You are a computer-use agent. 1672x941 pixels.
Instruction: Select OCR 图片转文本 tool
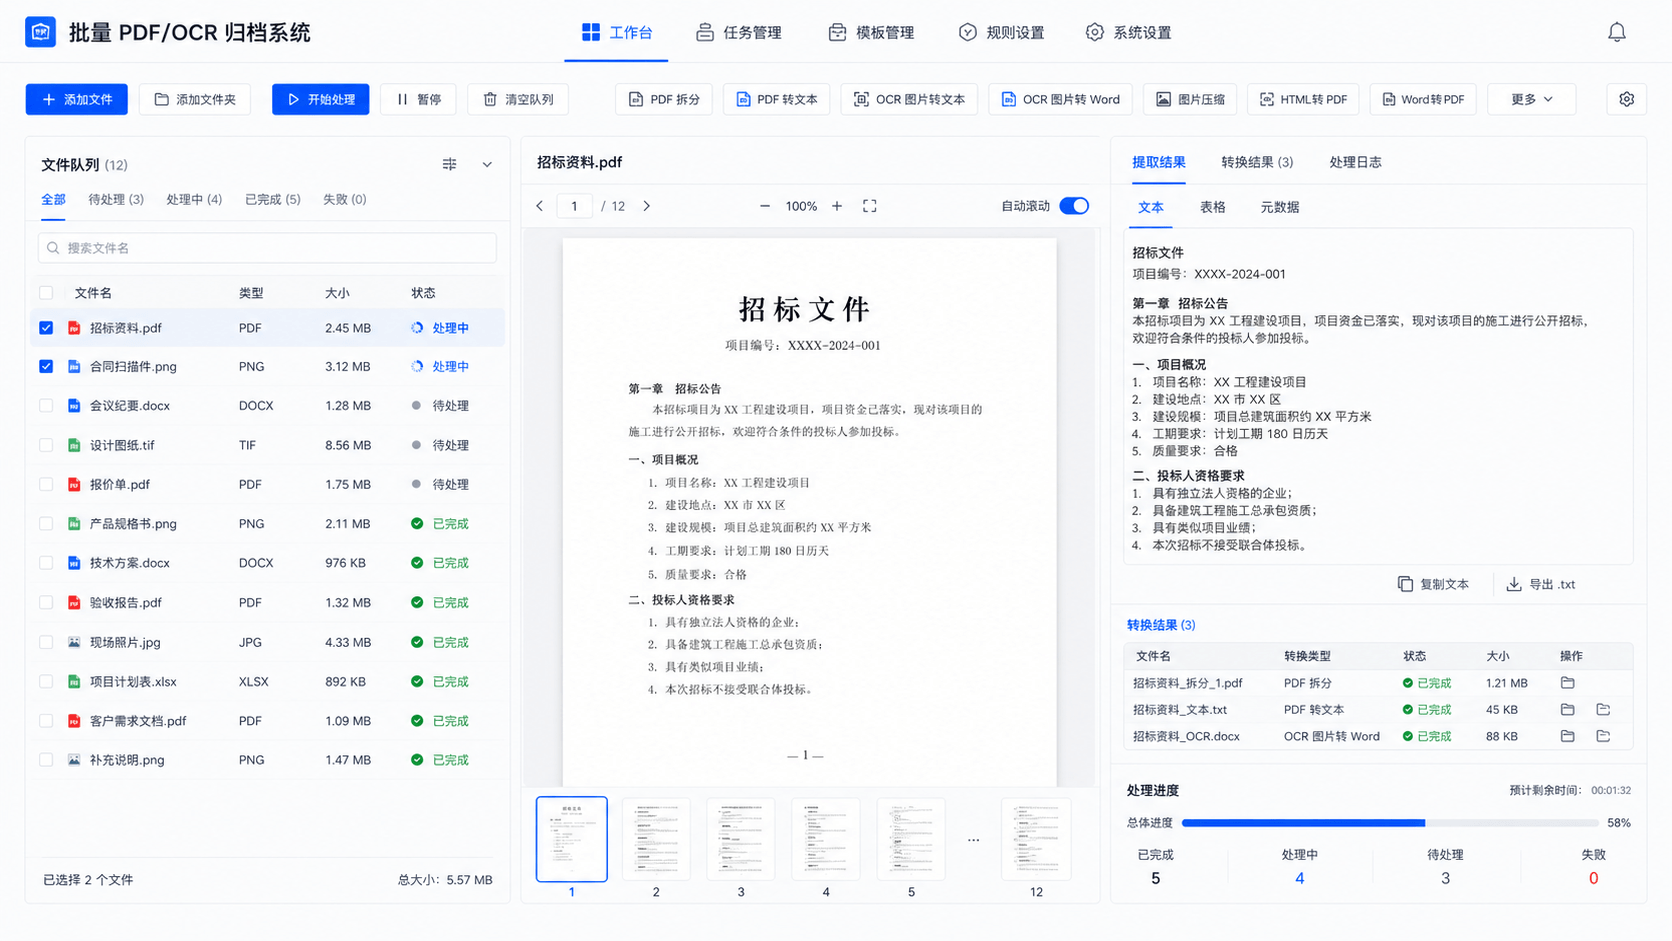909,99
